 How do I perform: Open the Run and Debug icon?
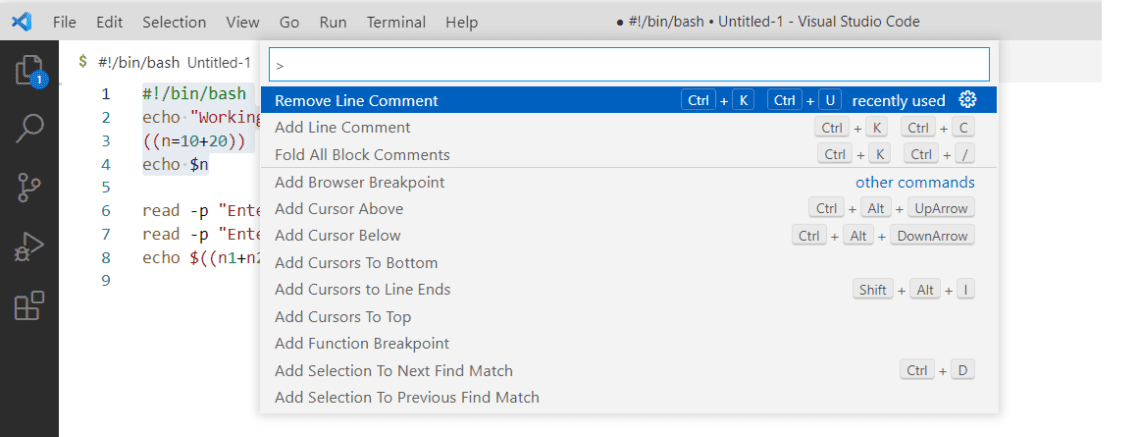29,247
